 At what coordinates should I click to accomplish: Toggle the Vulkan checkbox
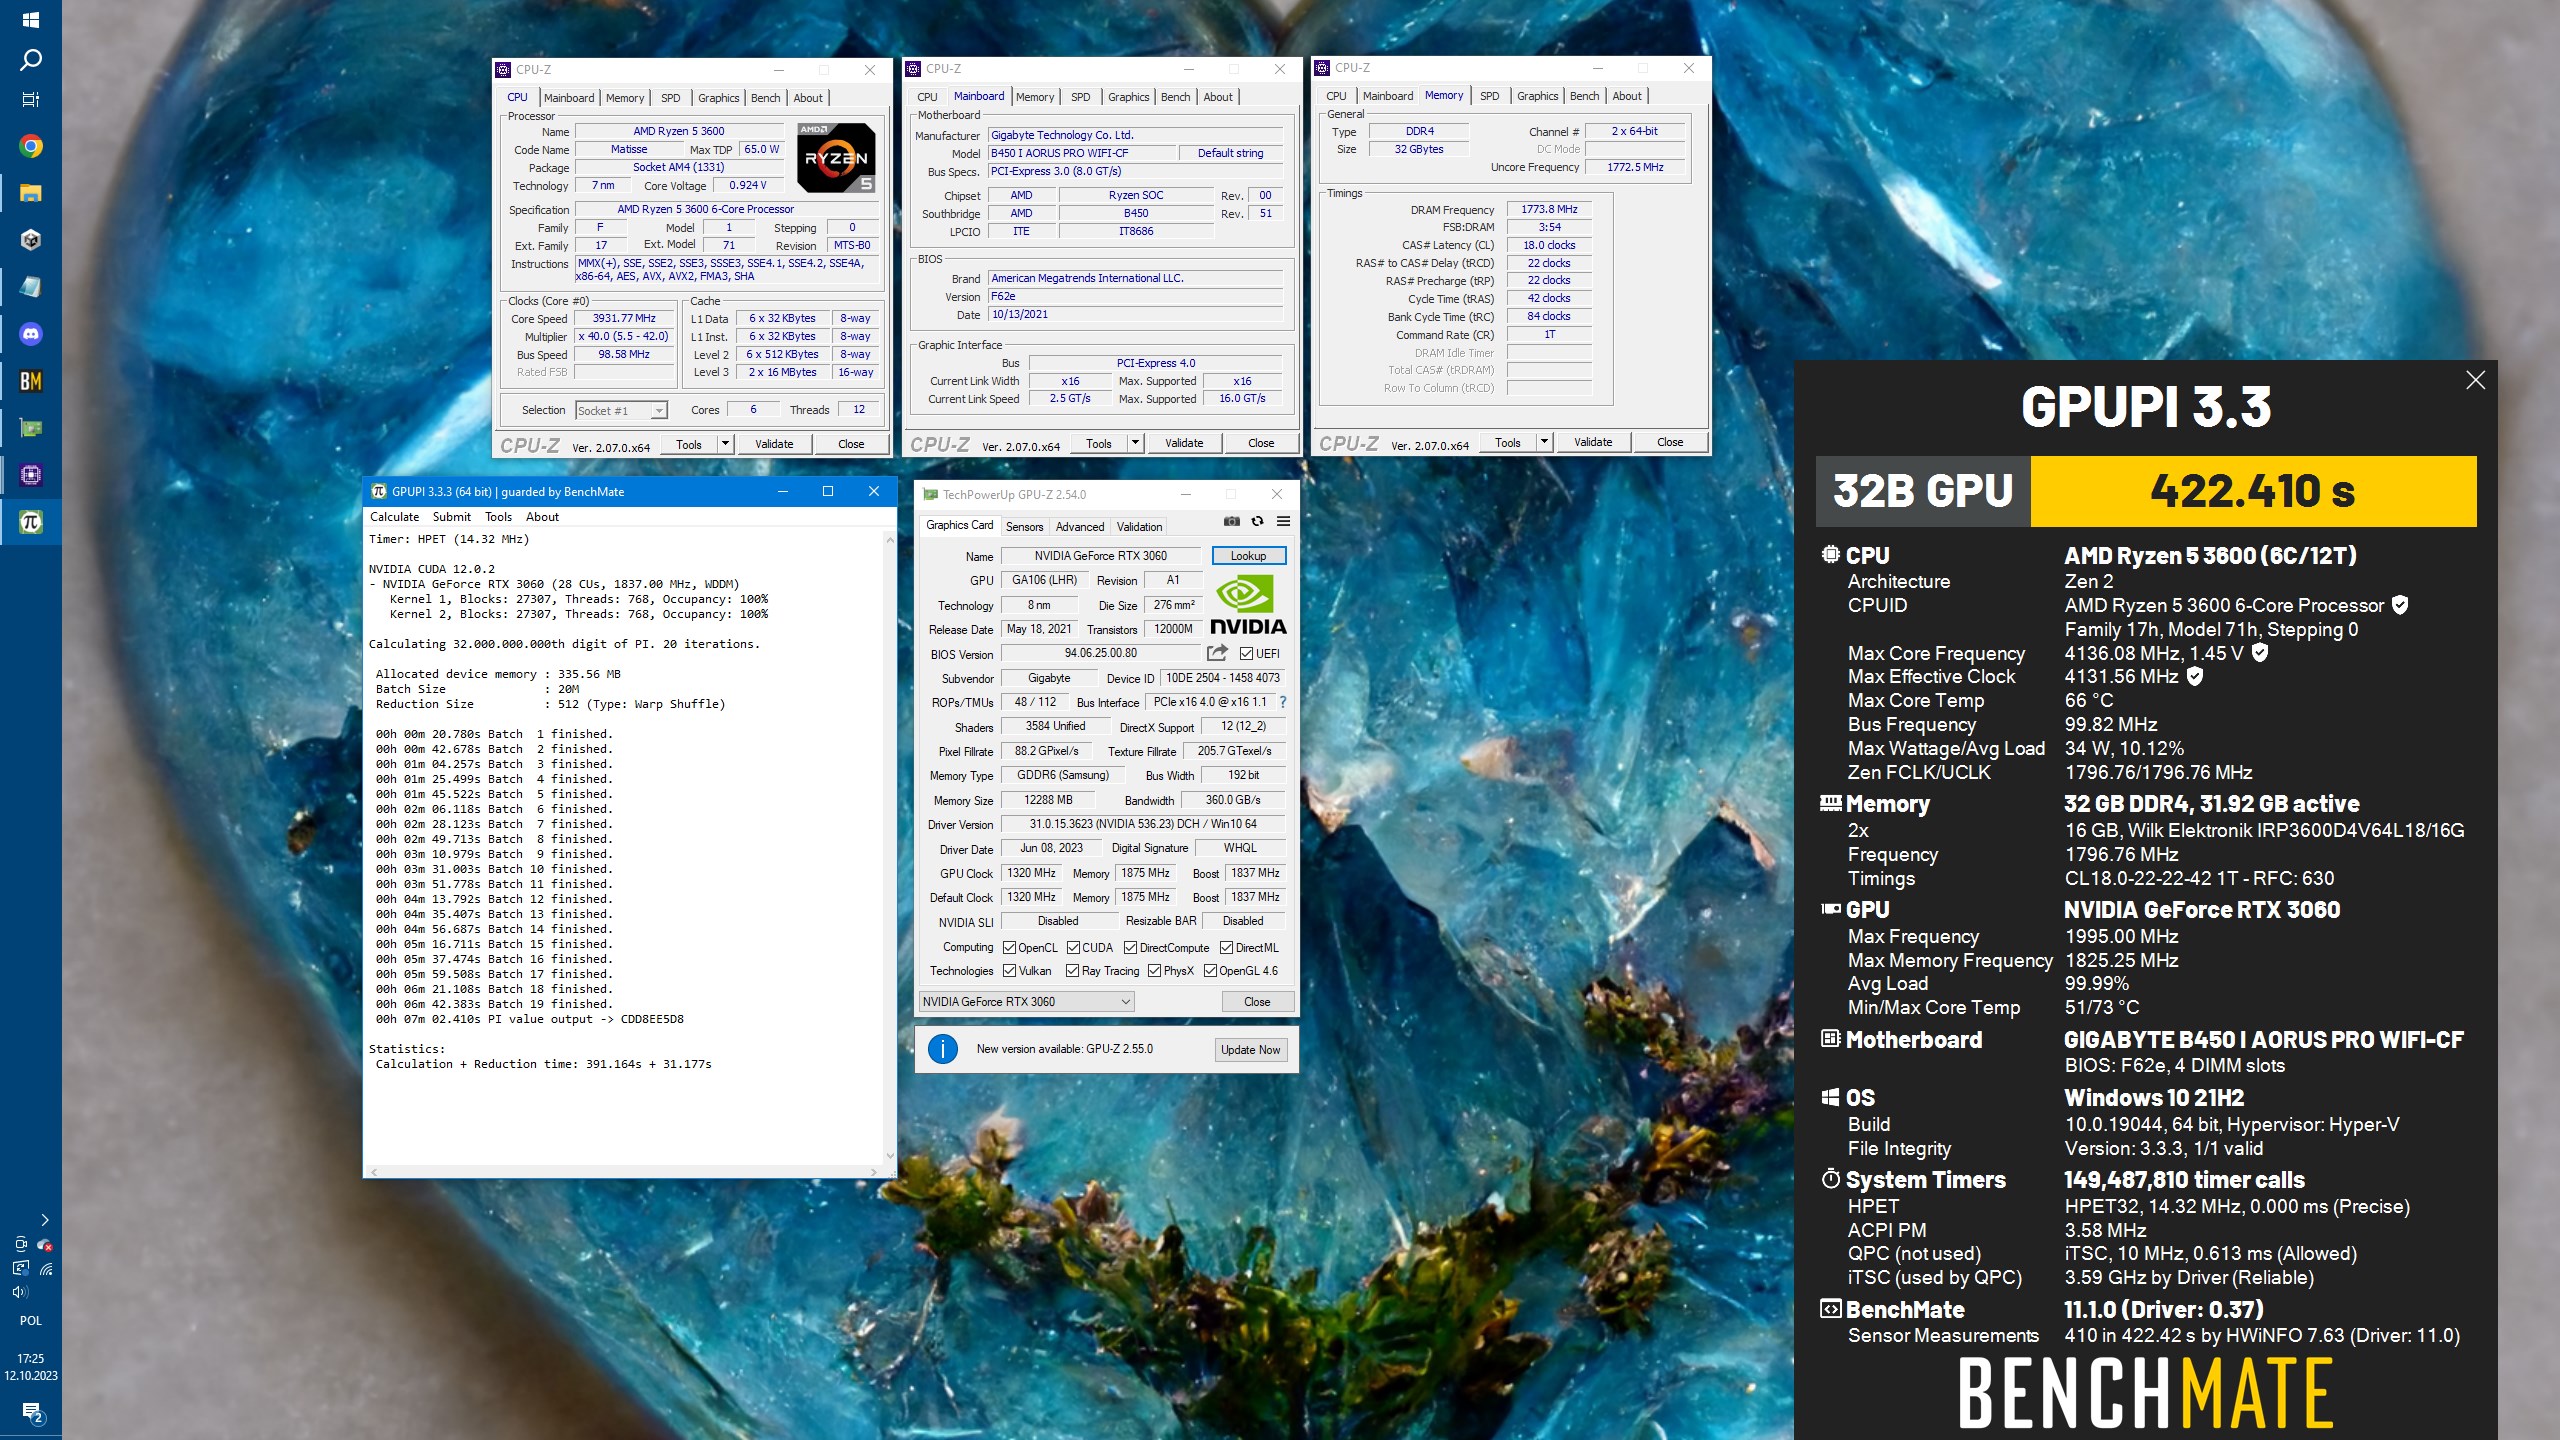click(1010, 971)
